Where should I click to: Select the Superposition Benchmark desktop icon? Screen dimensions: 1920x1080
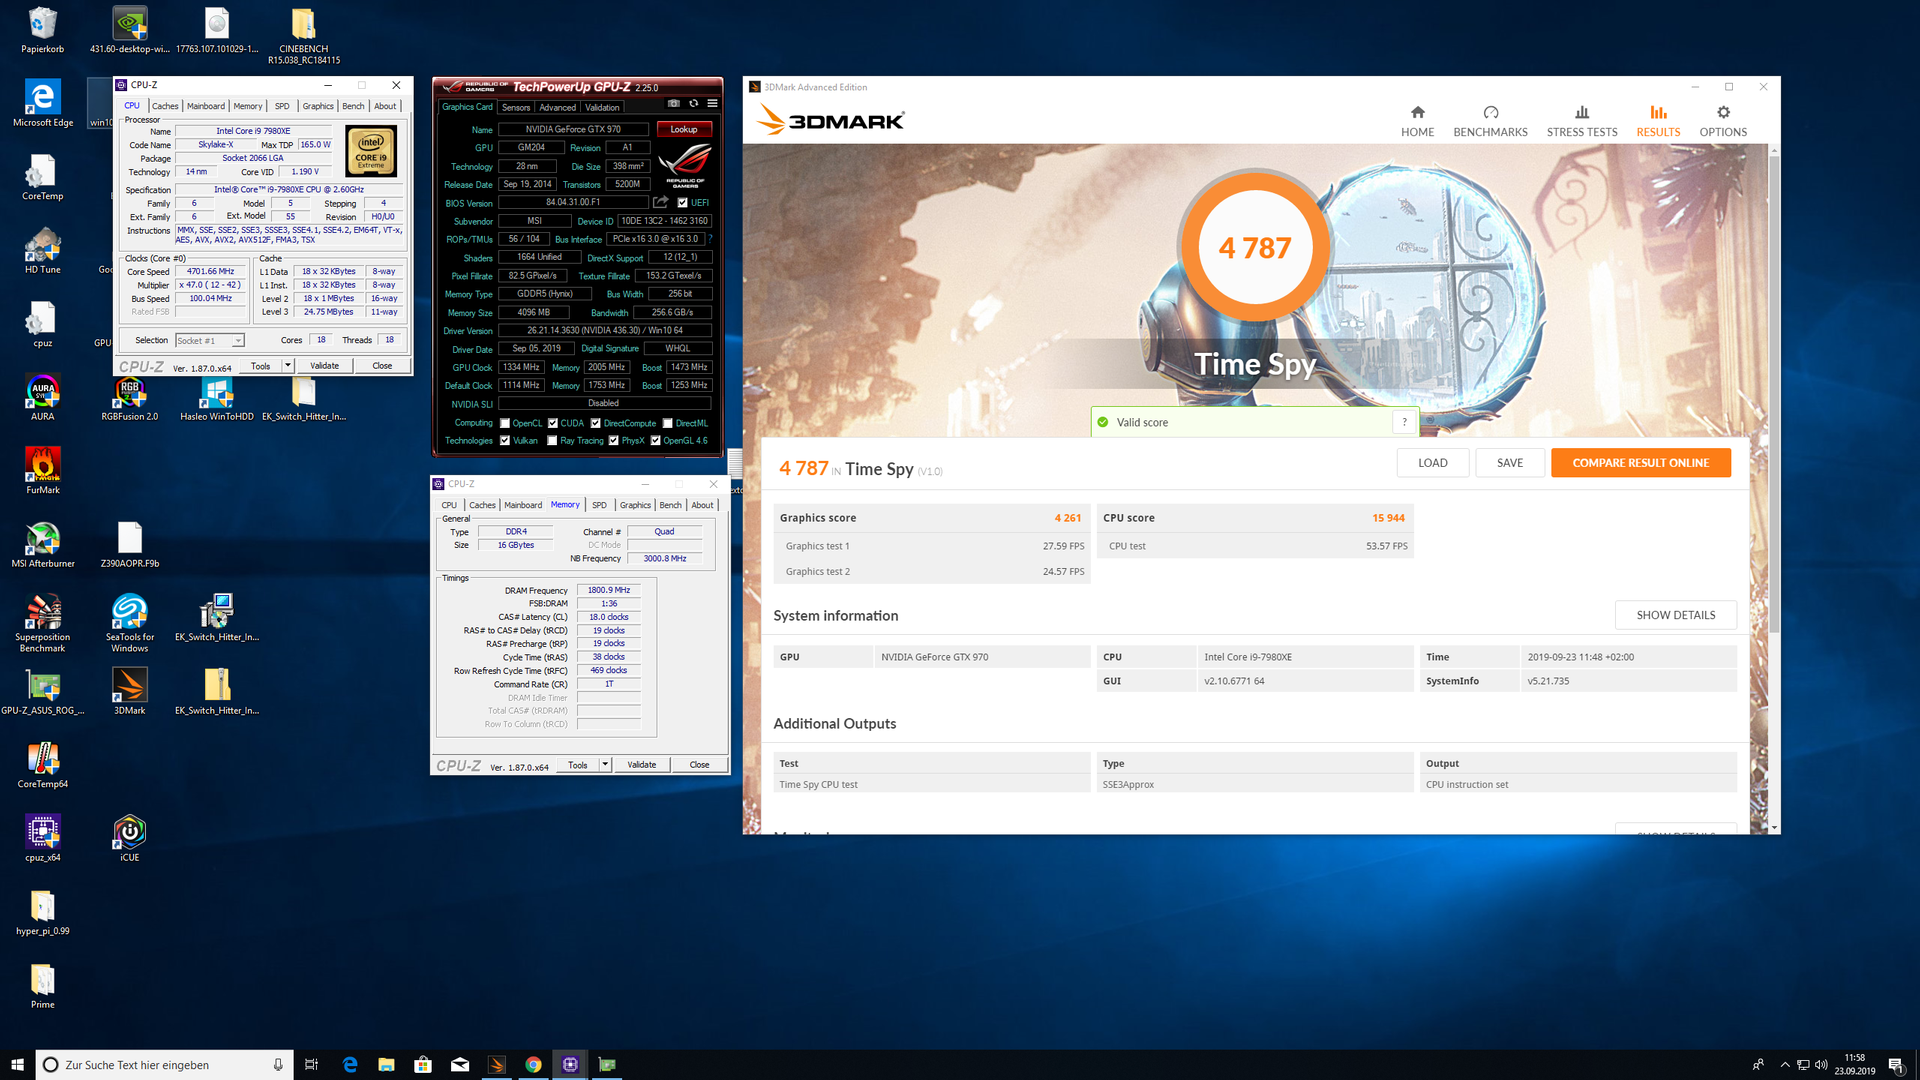[x=43, y=623]
